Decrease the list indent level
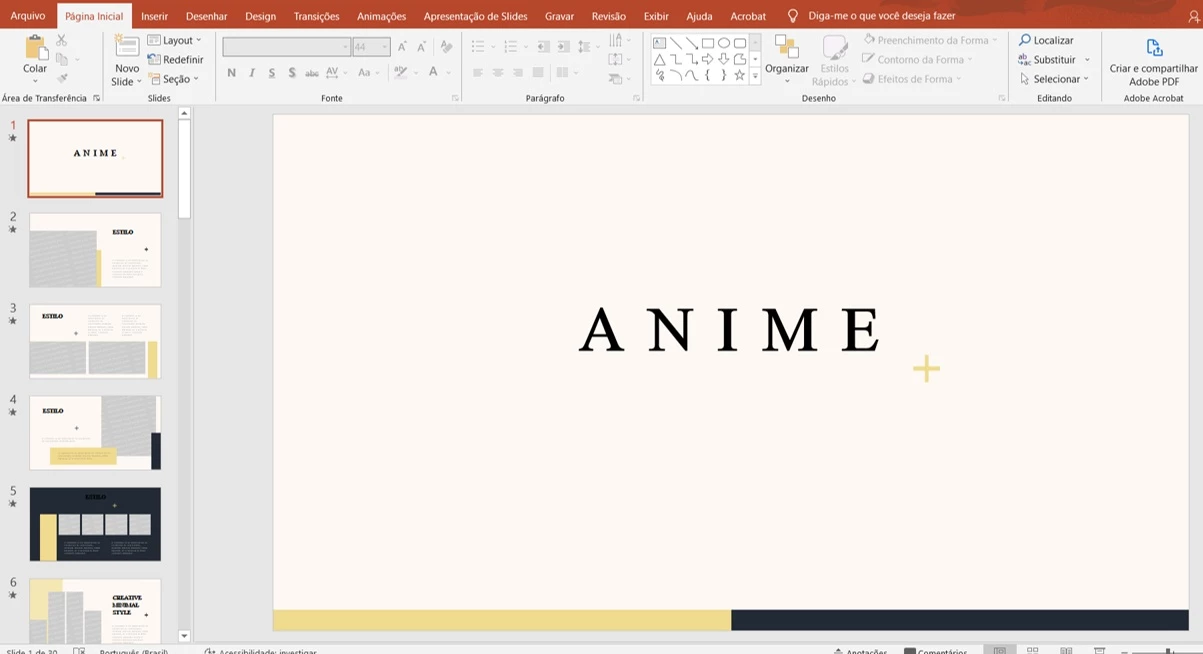The height and width of the screenshot is (654, 1203). tap(543, 47)
